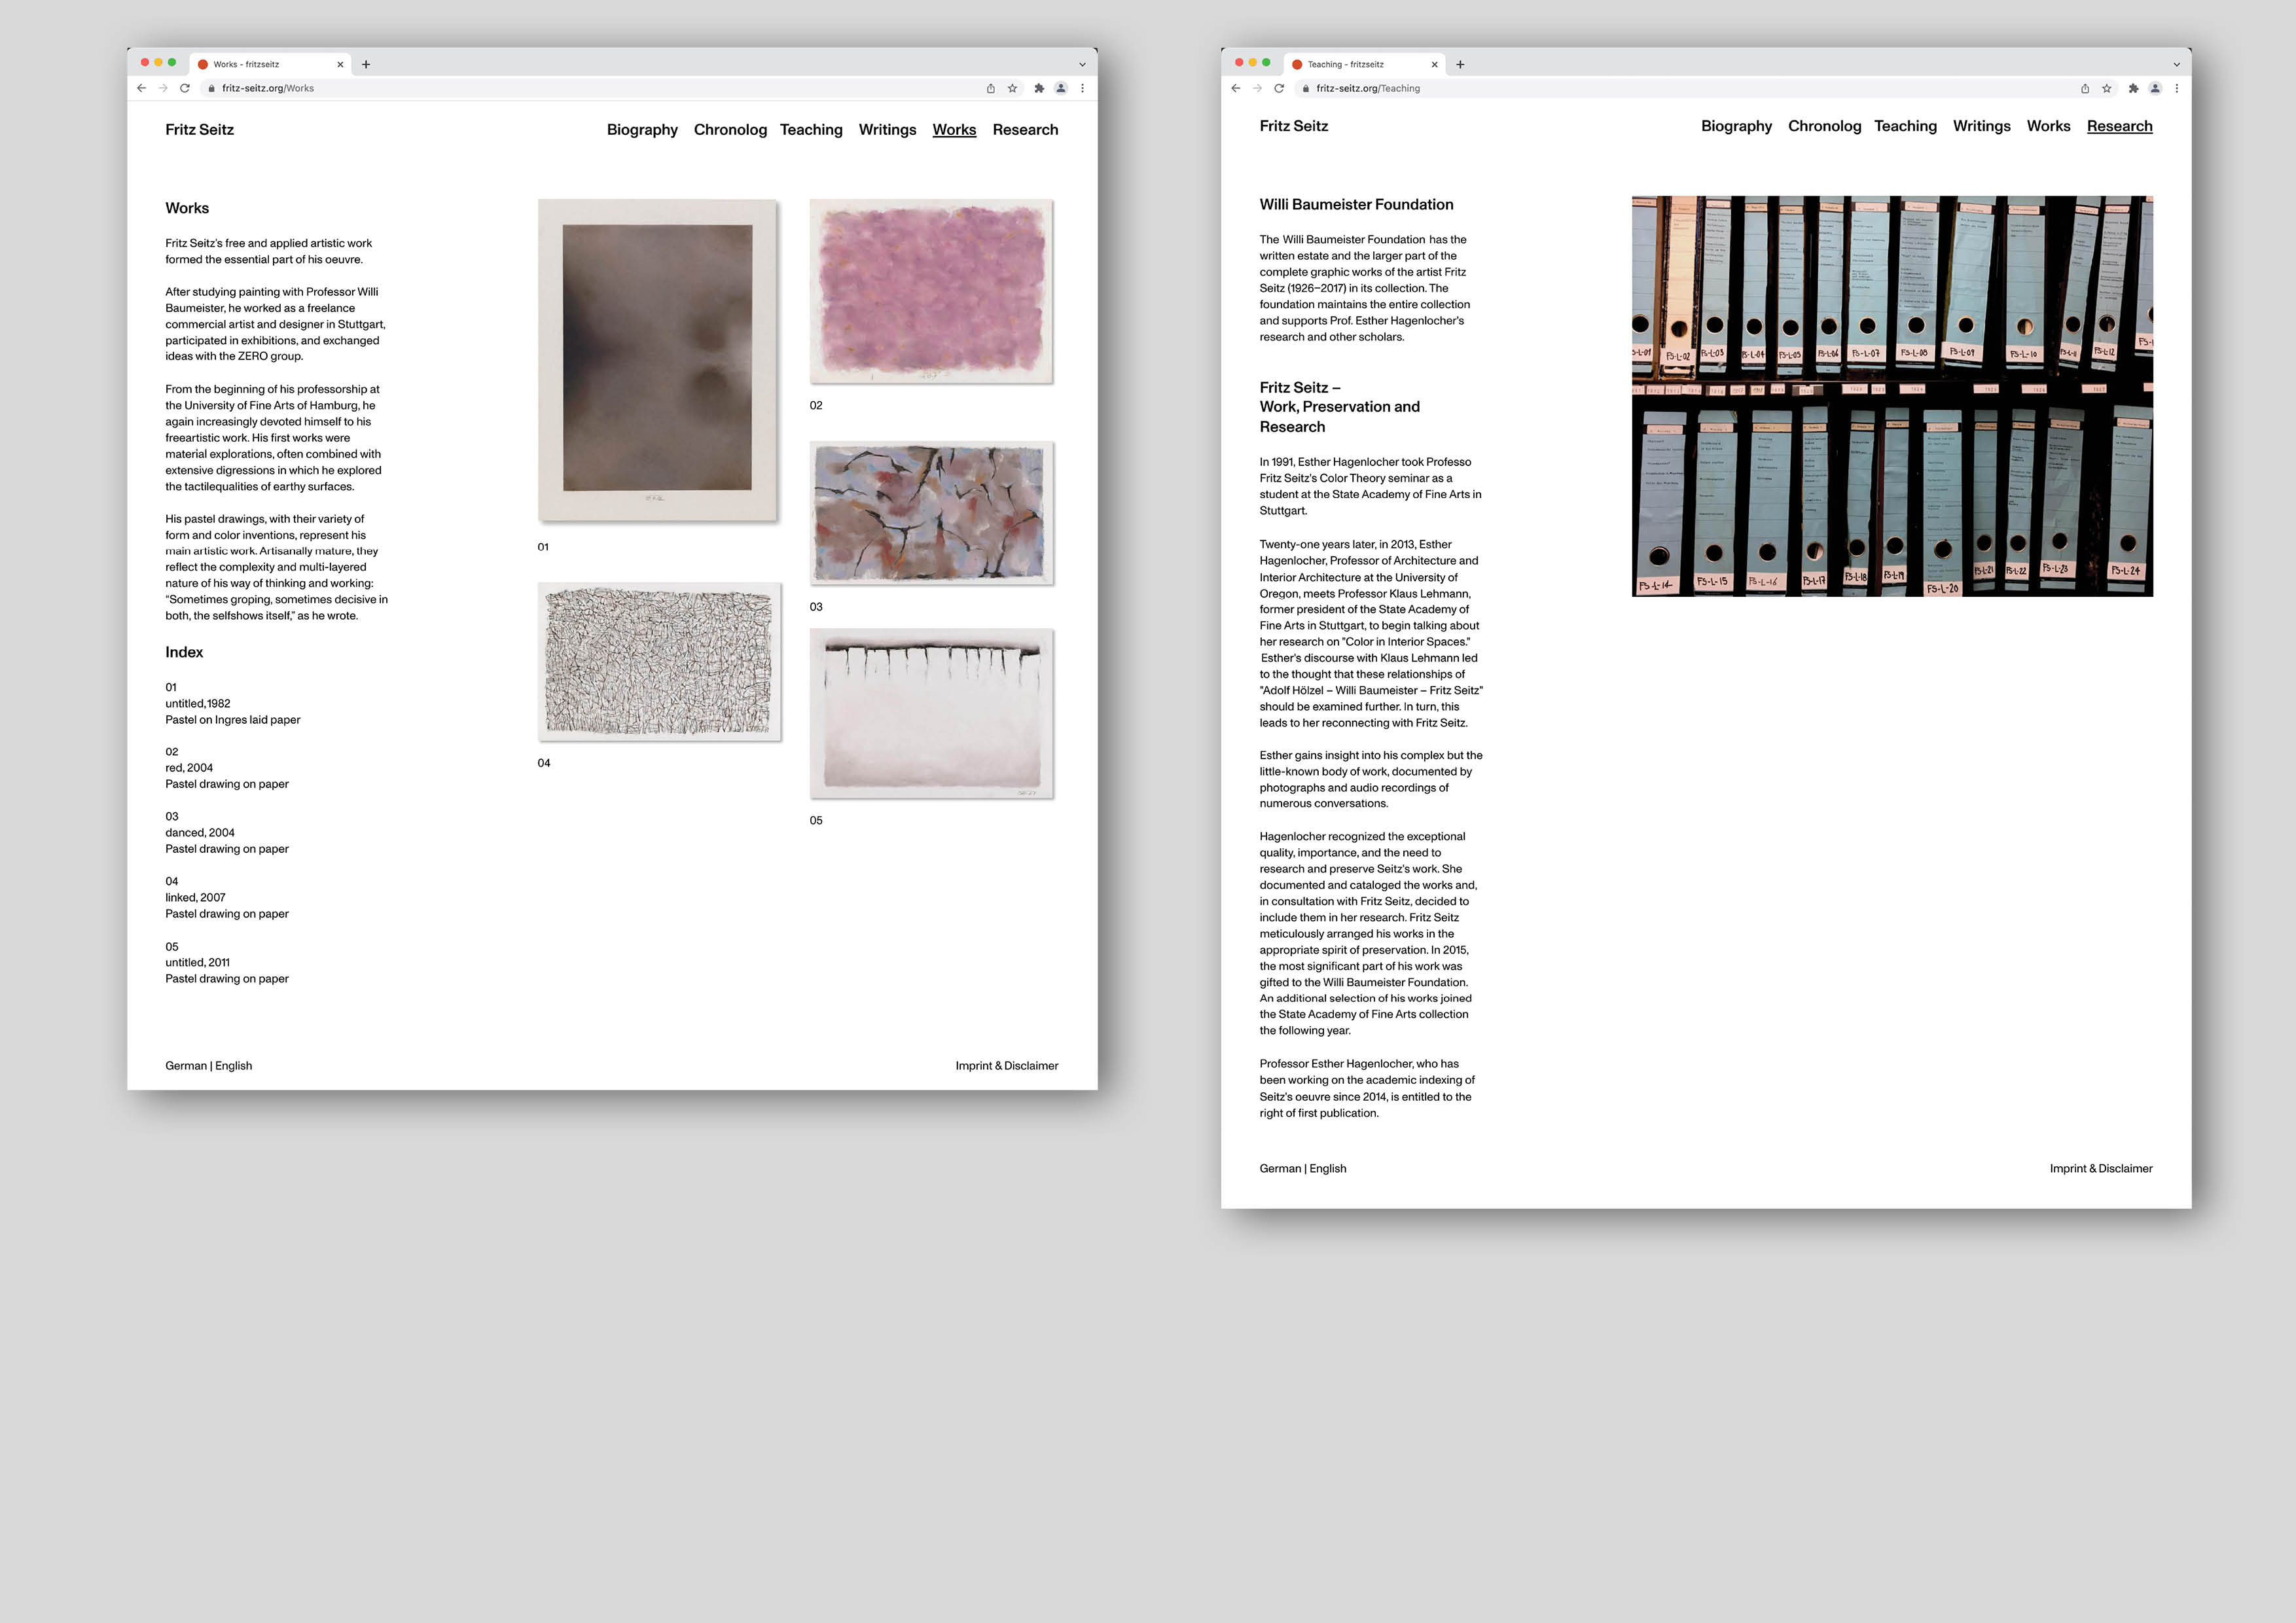Screen dimensions: 2296x1623
Task: Click the share icon in left browser
Action: click(990, 88)
